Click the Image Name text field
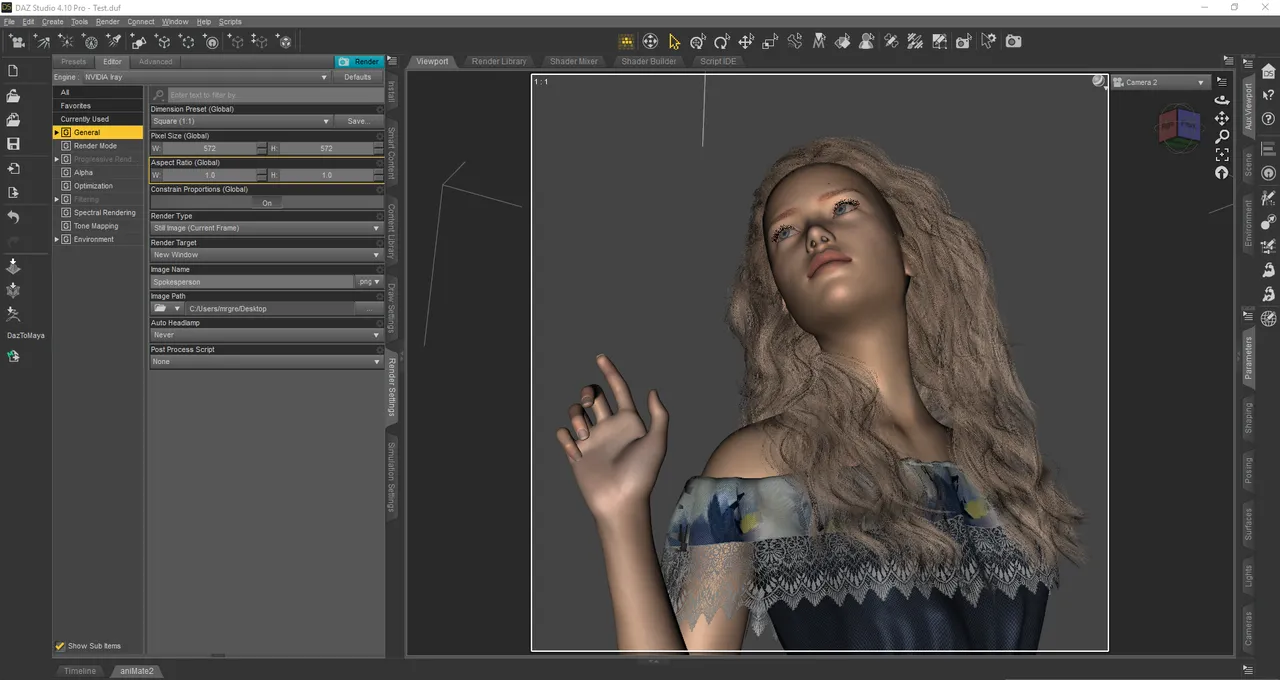Viewport: 1280px width, 680px height. pyautogui.click(x=252, y=282)
